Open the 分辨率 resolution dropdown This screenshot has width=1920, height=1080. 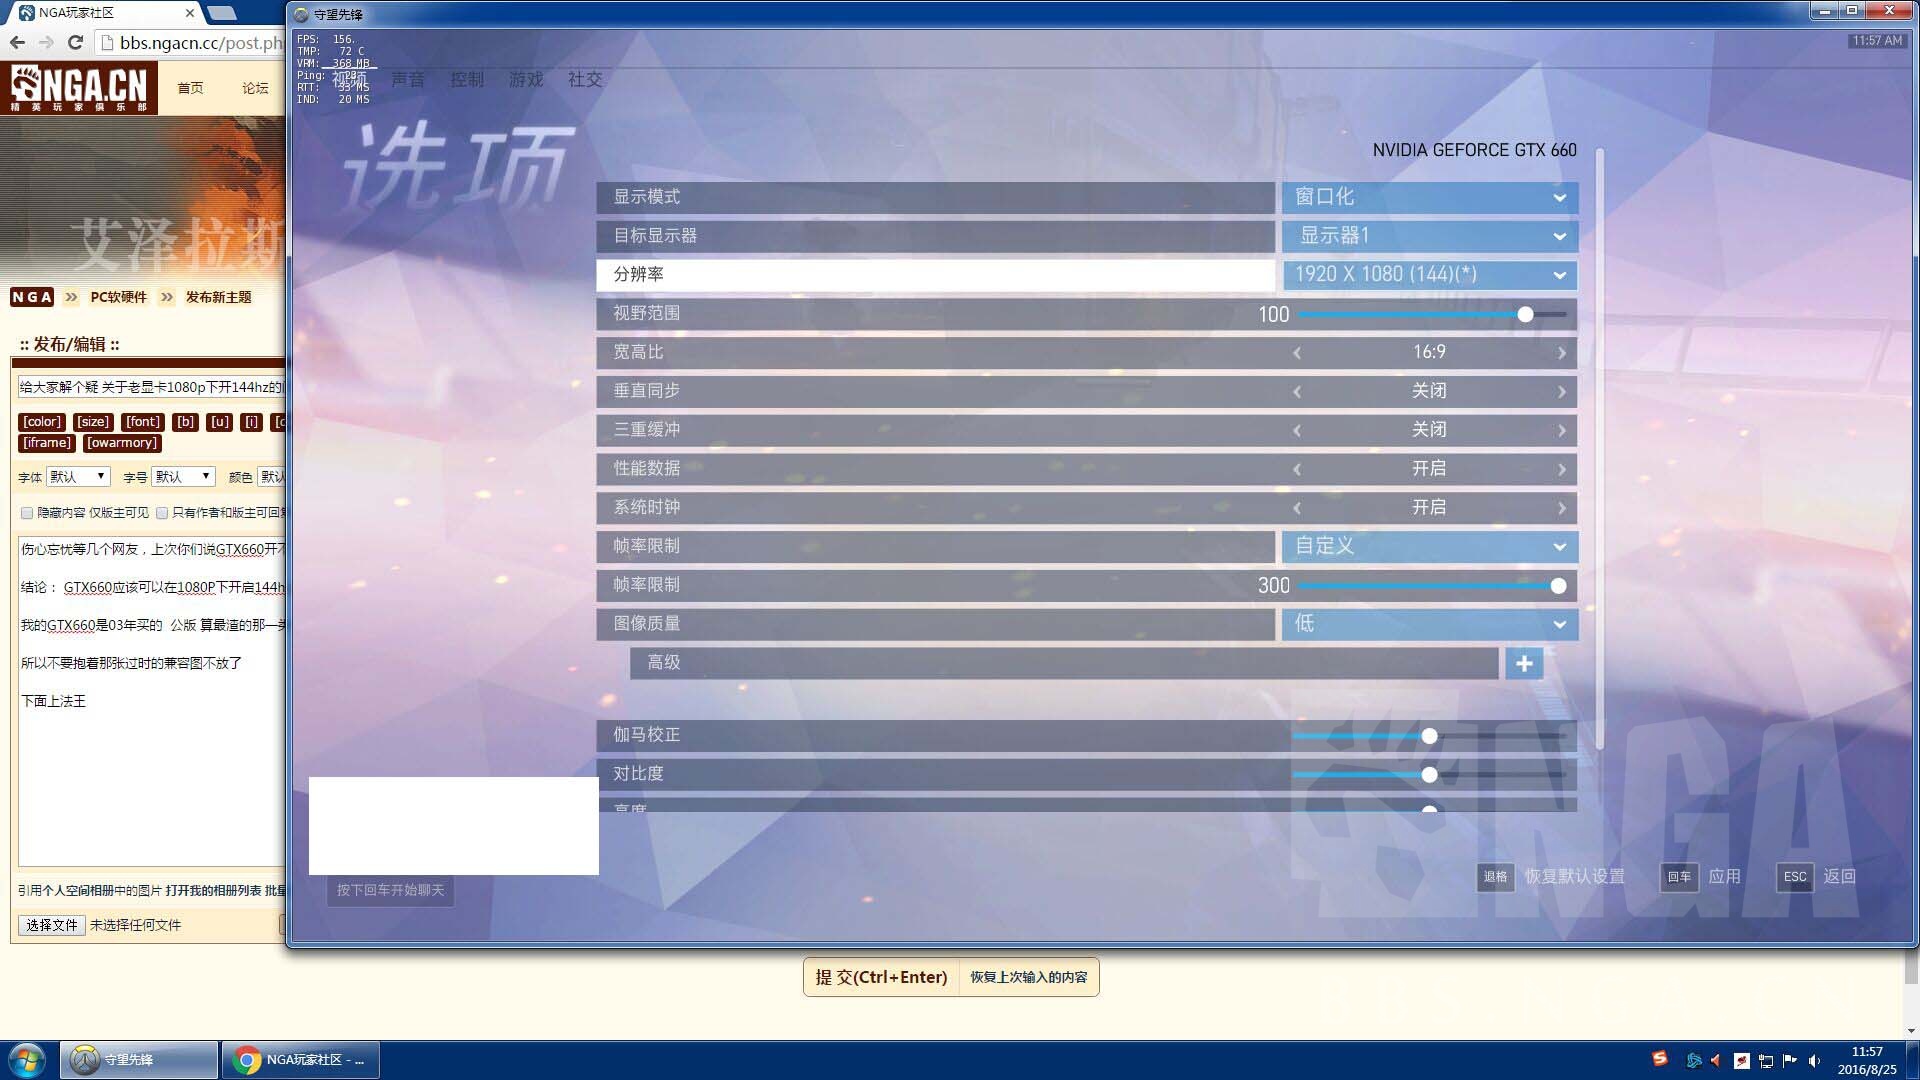click(1430, 275)
